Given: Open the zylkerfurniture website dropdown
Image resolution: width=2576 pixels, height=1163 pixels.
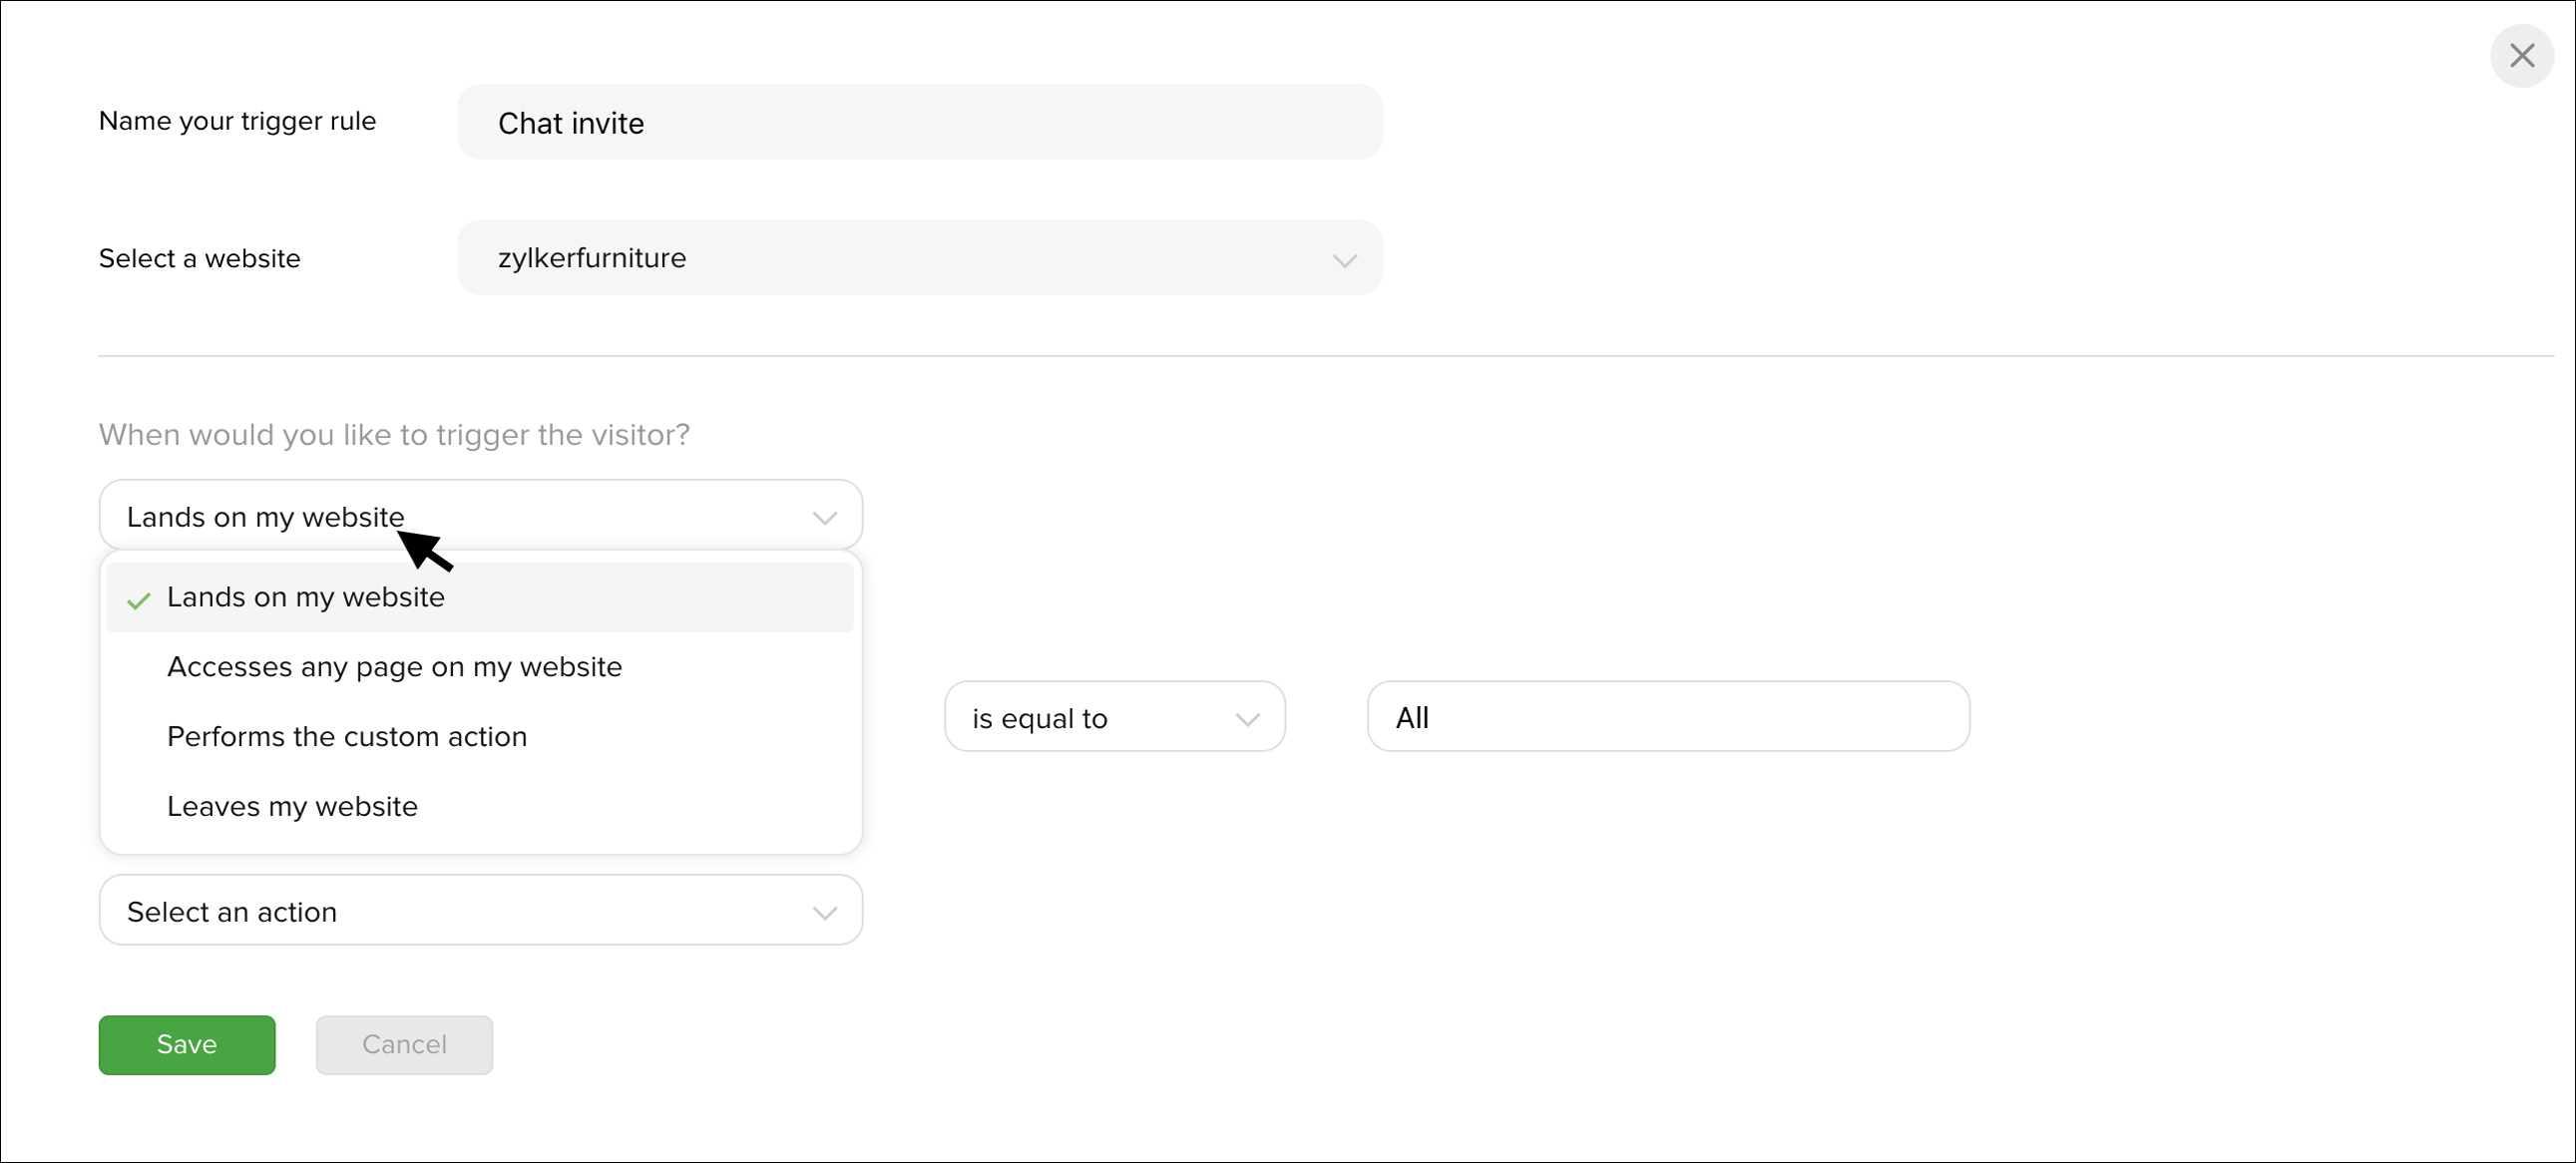Looking at the screenshot, I should (x=919, y=258).
